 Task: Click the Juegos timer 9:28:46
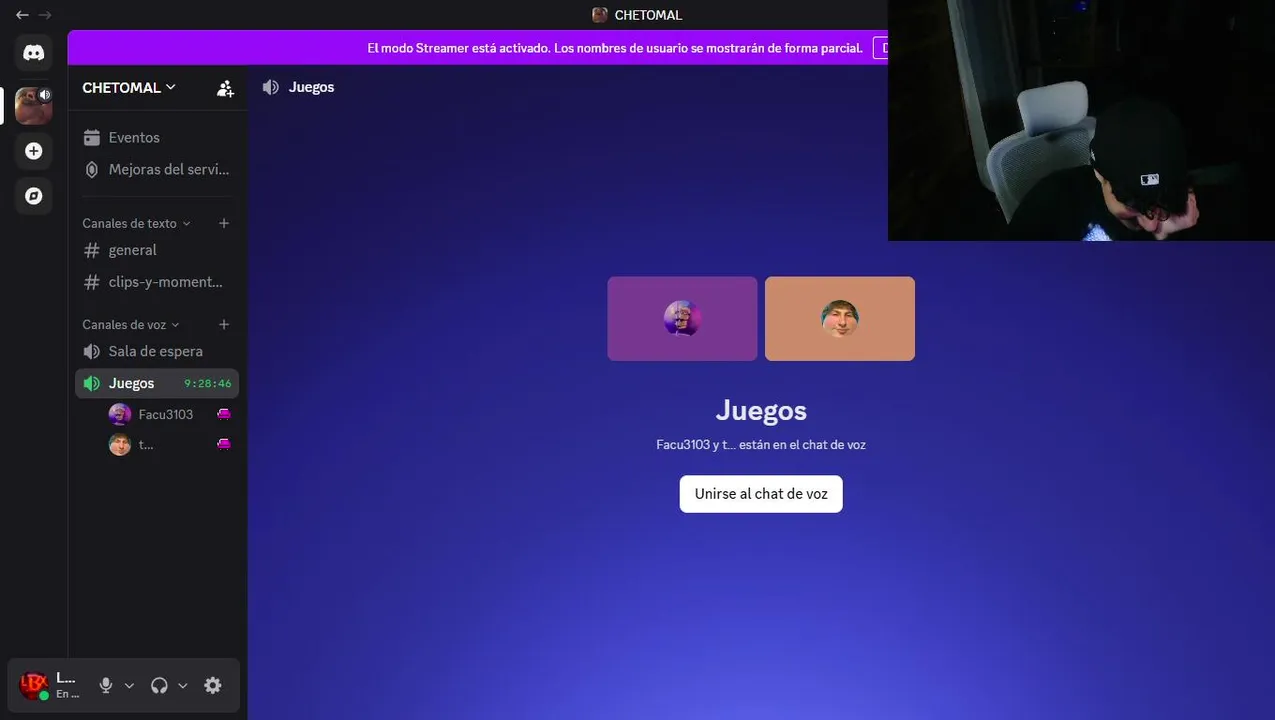click(208, 384)
